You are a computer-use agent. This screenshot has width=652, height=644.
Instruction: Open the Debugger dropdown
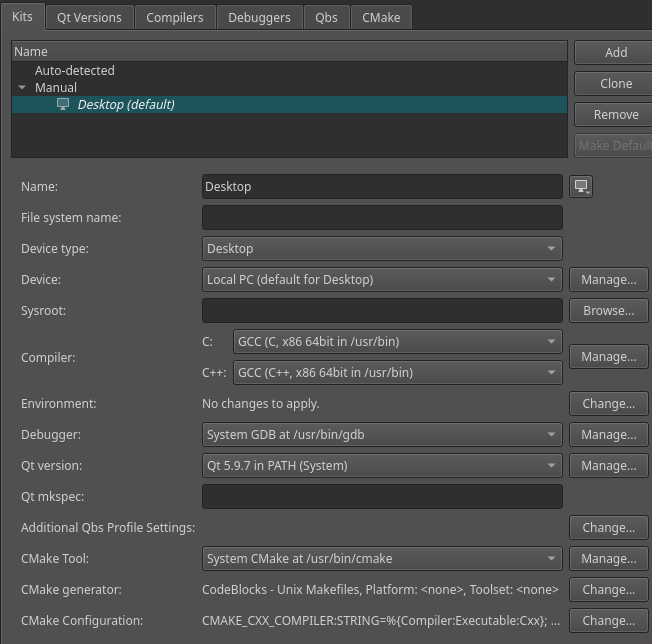click(x=382, y=434)
